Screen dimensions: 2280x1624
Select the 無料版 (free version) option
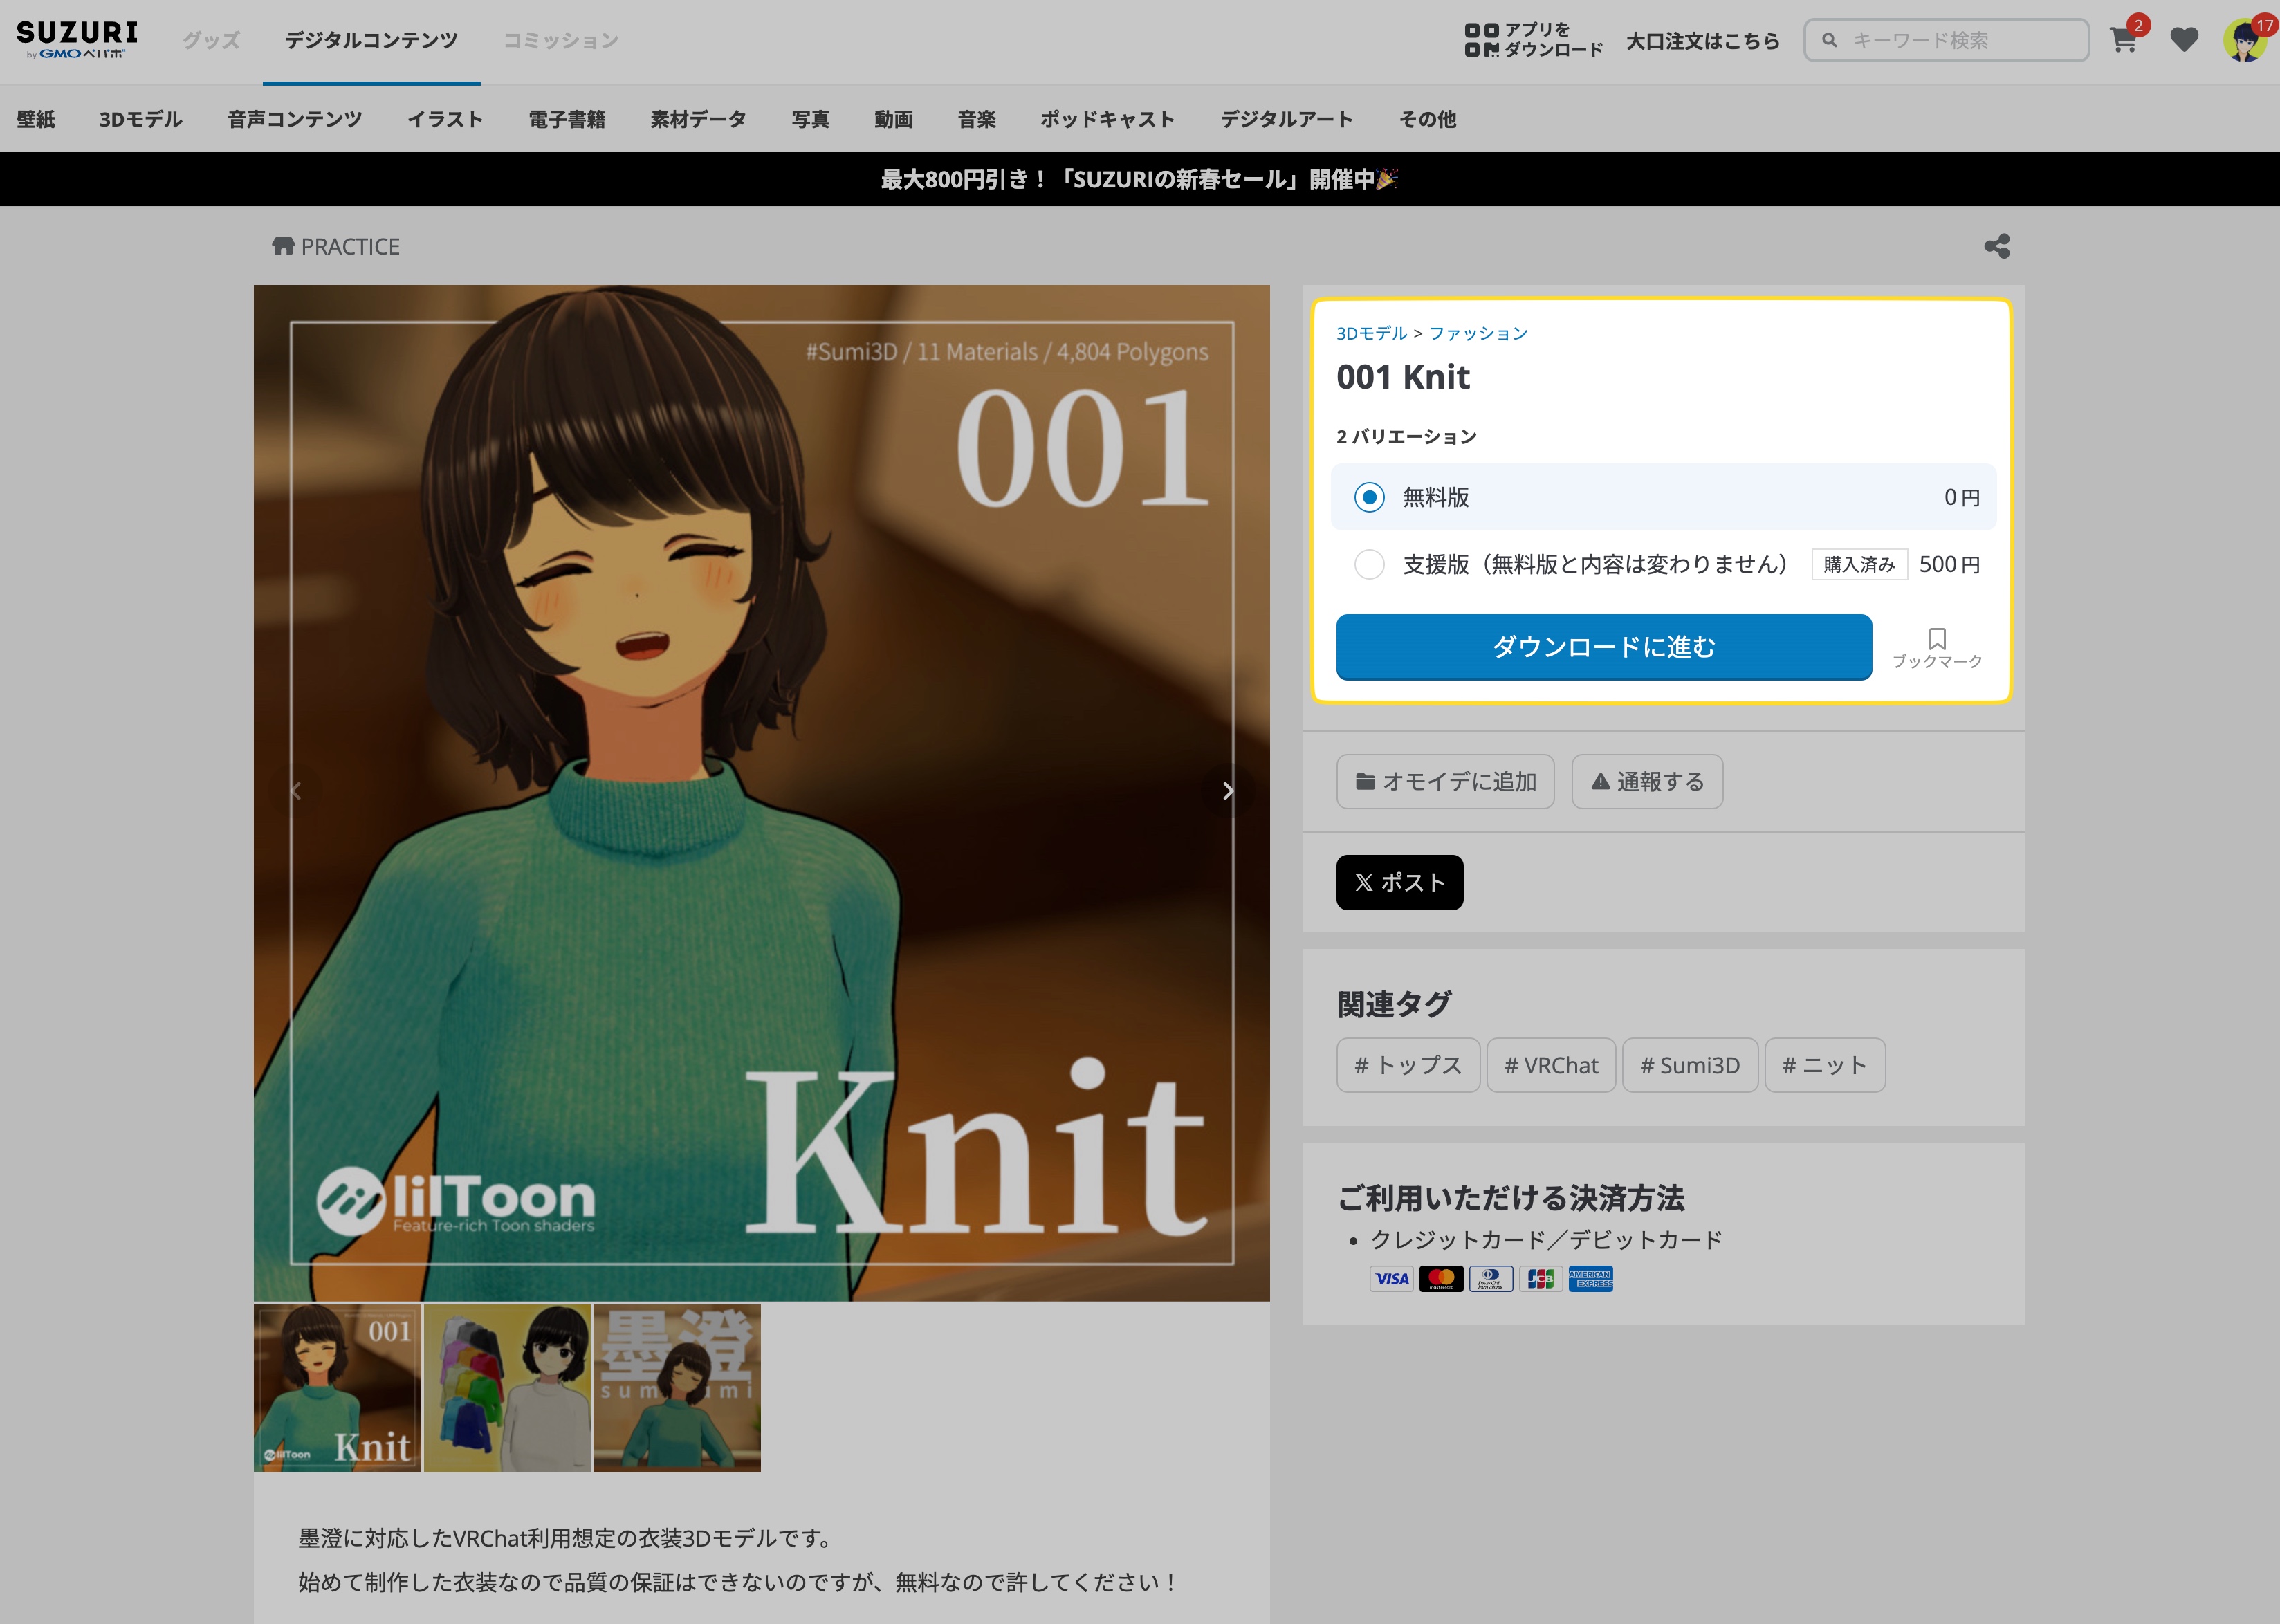tap(1369, 497)
